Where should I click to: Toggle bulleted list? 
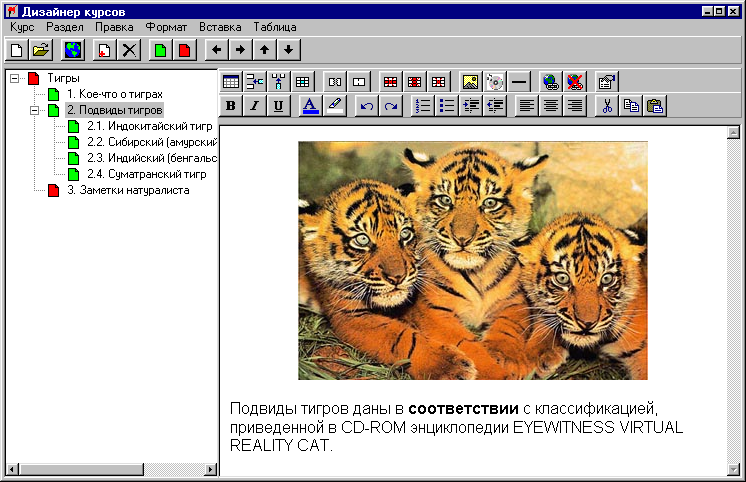coord(446,106)
